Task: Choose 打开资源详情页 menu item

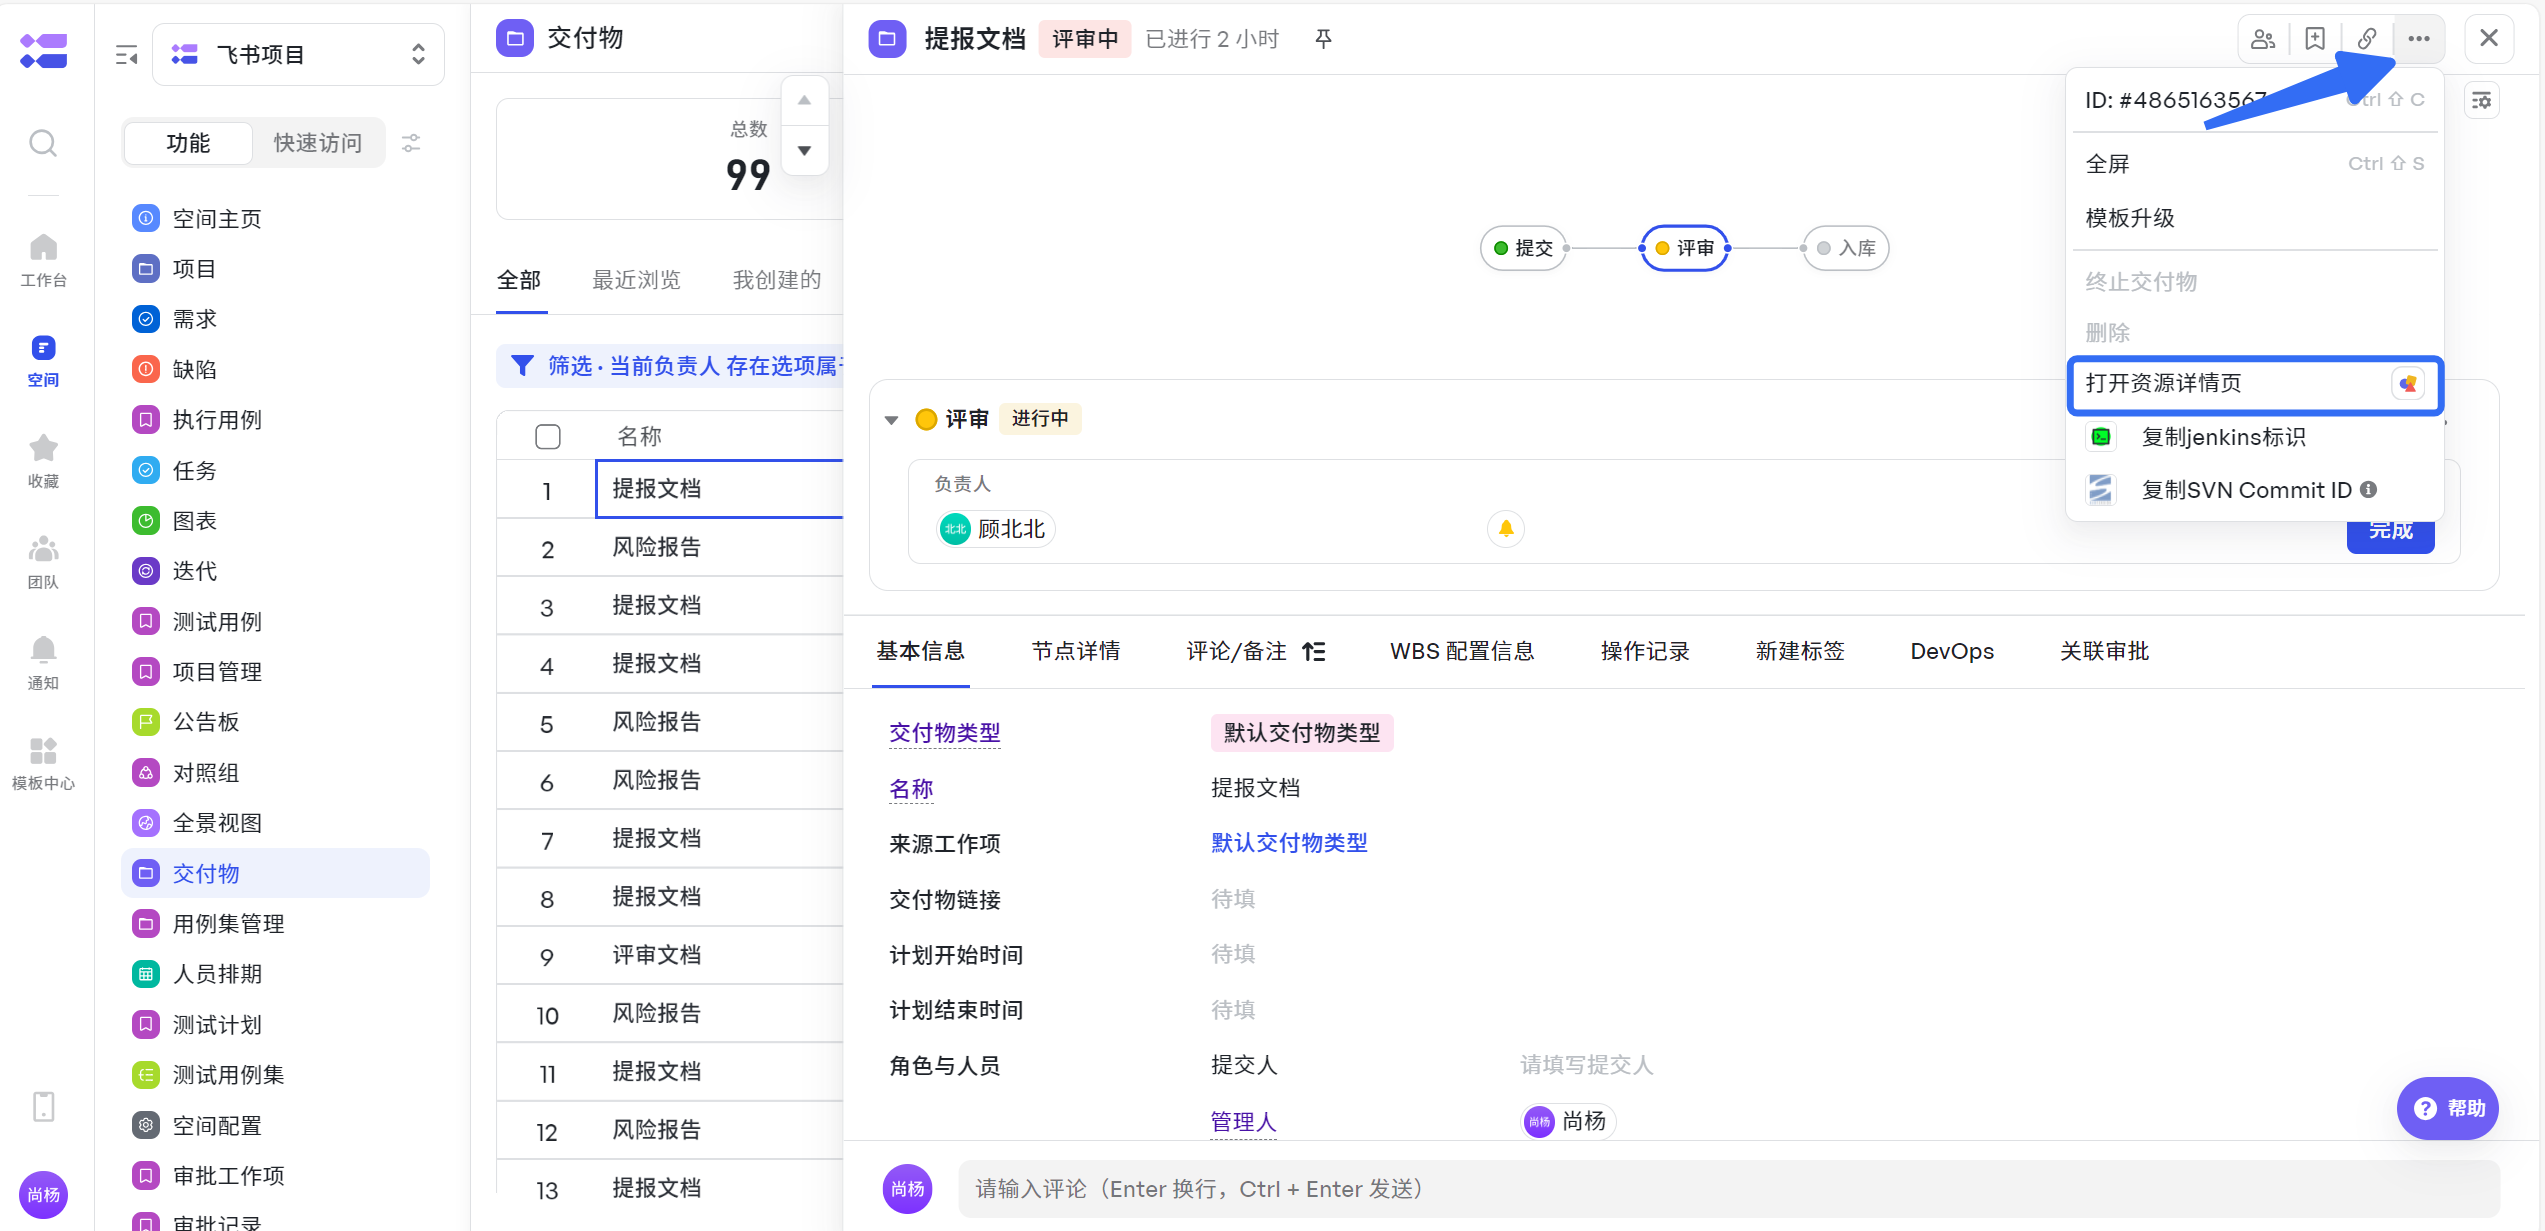Action: (x=2255, y=384)
